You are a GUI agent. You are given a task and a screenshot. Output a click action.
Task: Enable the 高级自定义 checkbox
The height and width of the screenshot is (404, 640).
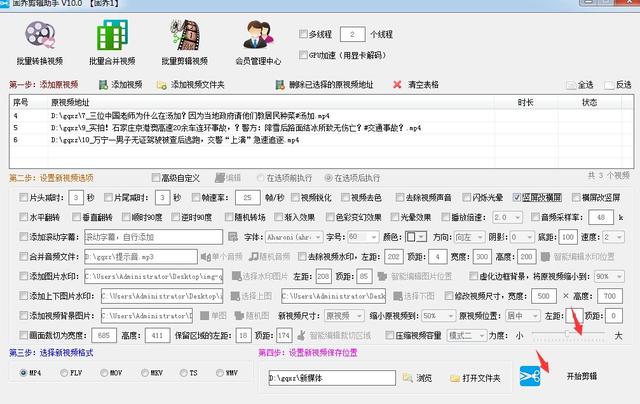(x=156, y=178)
